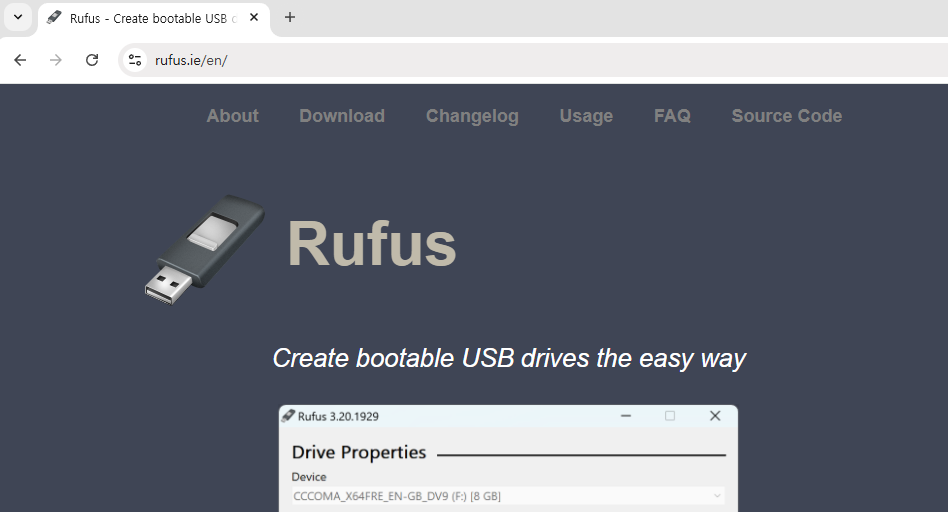
Task: Open the About page
Action: (232, 116)
